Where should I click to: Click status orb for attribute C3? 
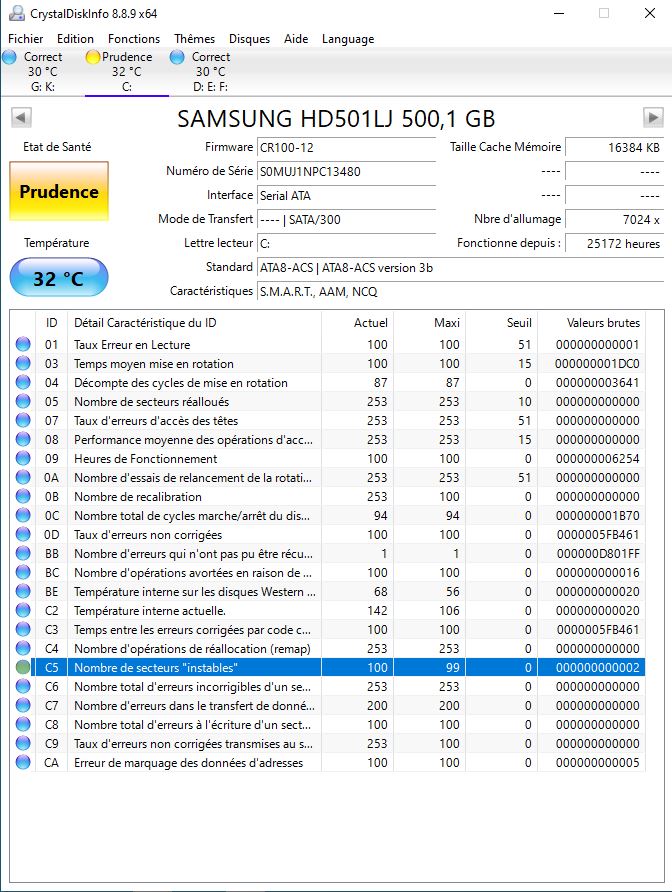23,629
